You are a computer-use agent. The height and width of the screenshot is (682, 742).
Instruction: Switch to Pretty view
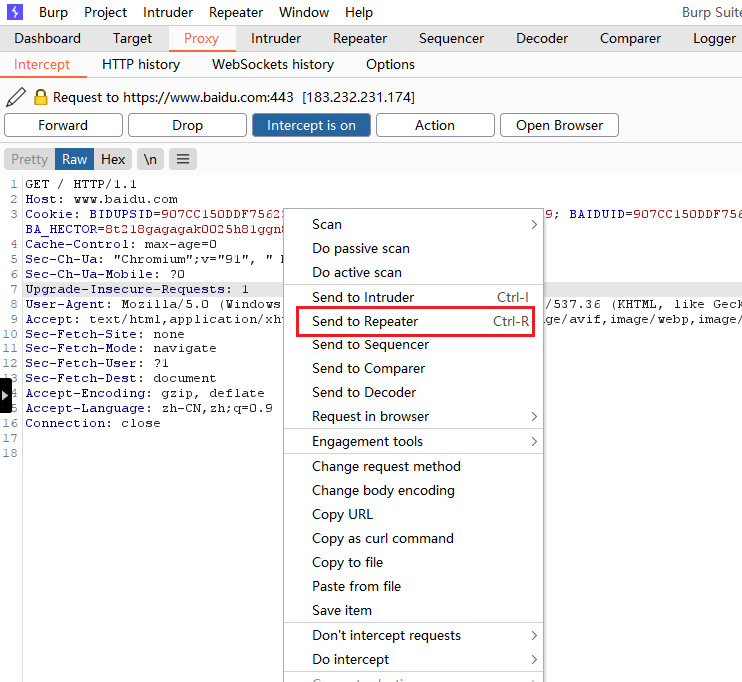29,159
